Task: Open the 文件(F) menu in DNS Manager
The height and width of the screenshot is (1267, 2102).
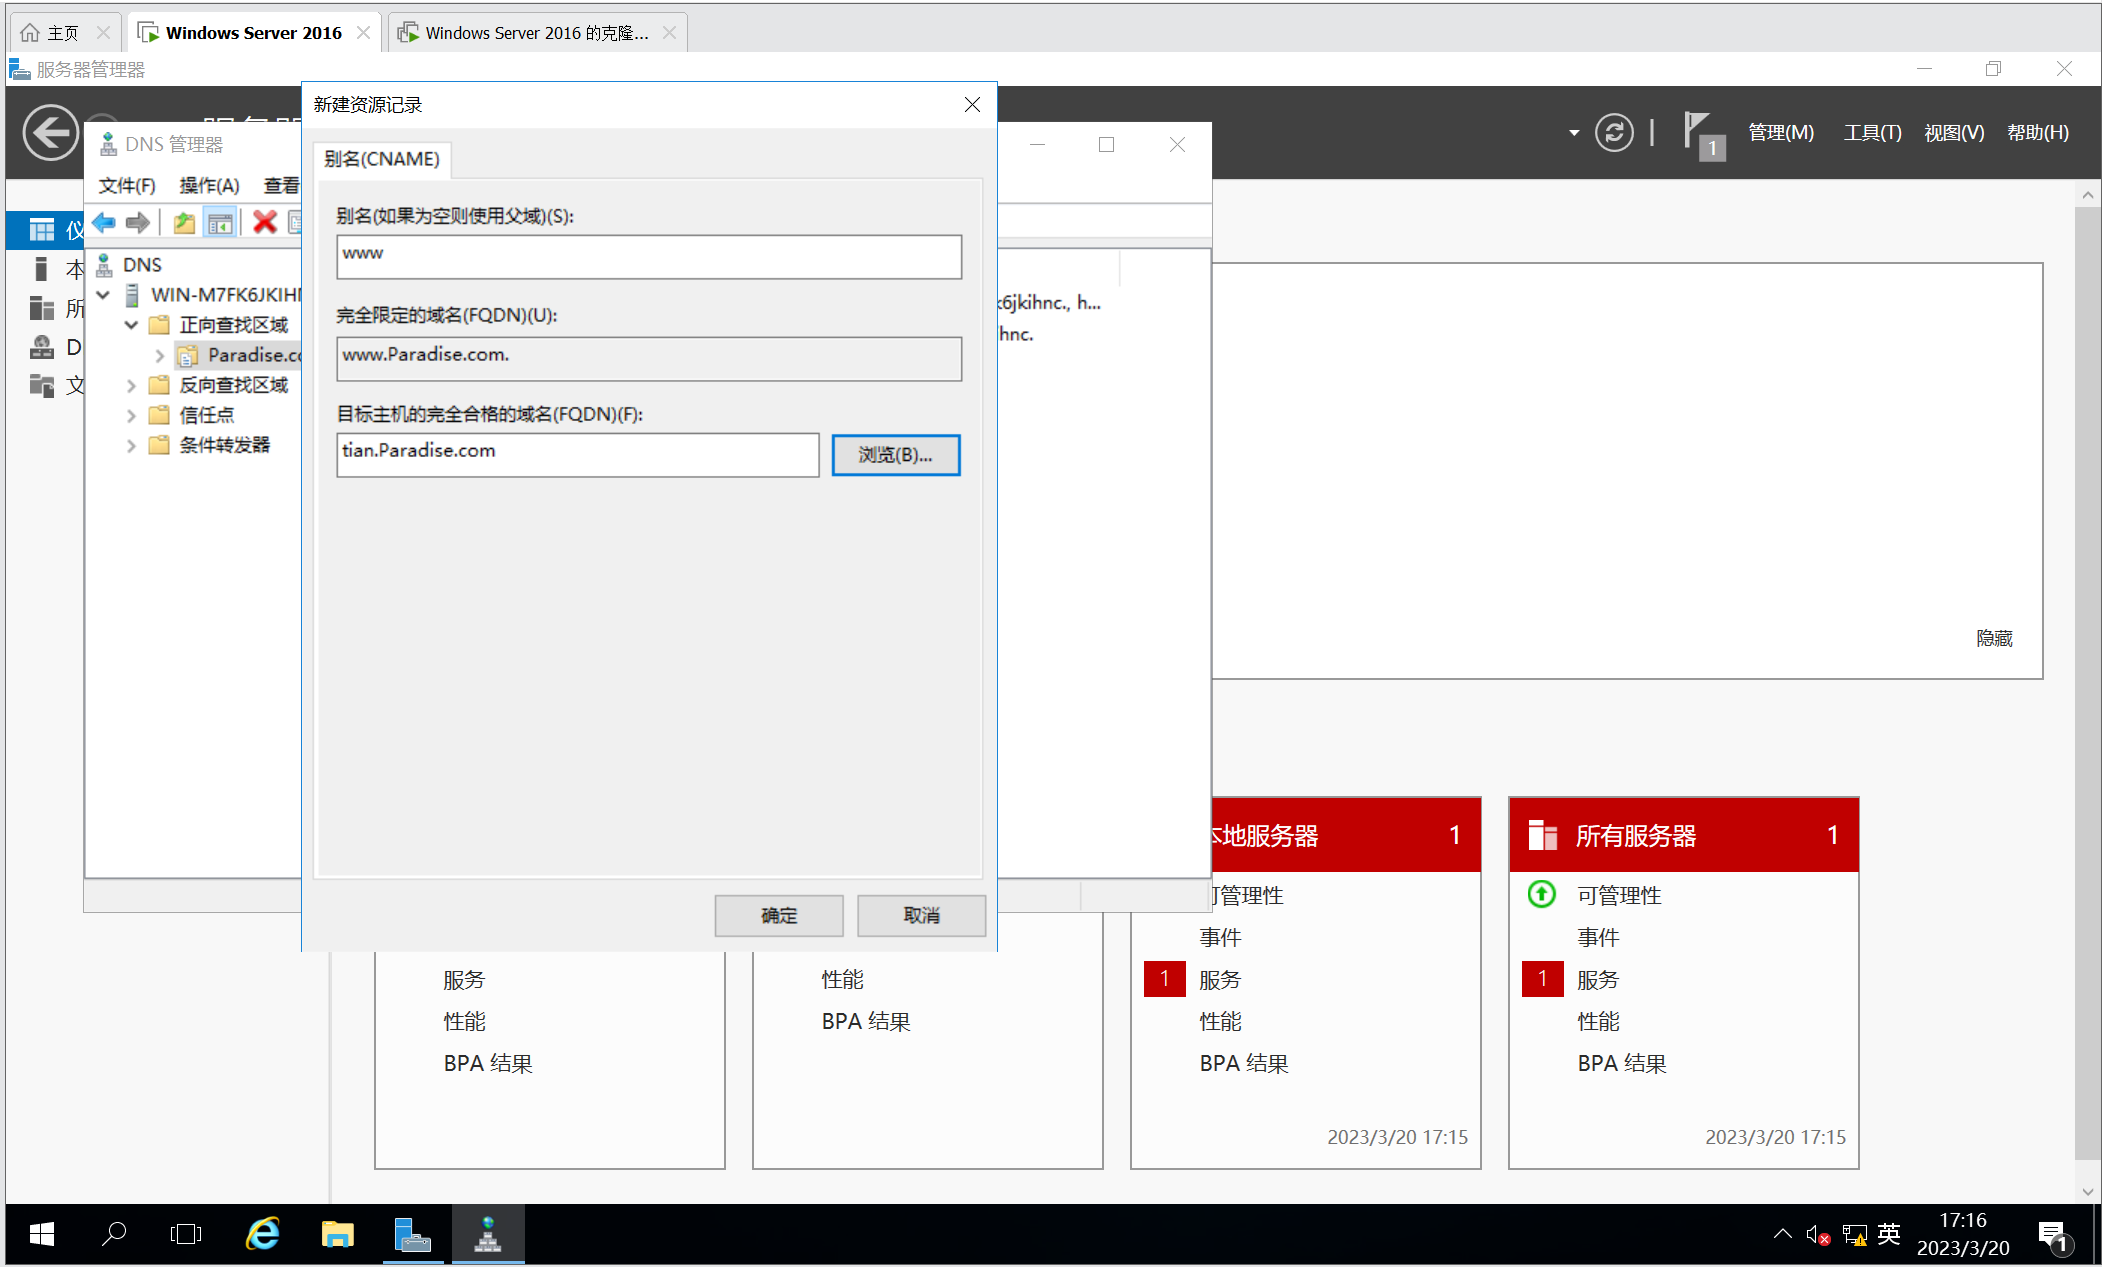Action: [x=127, y=186]
